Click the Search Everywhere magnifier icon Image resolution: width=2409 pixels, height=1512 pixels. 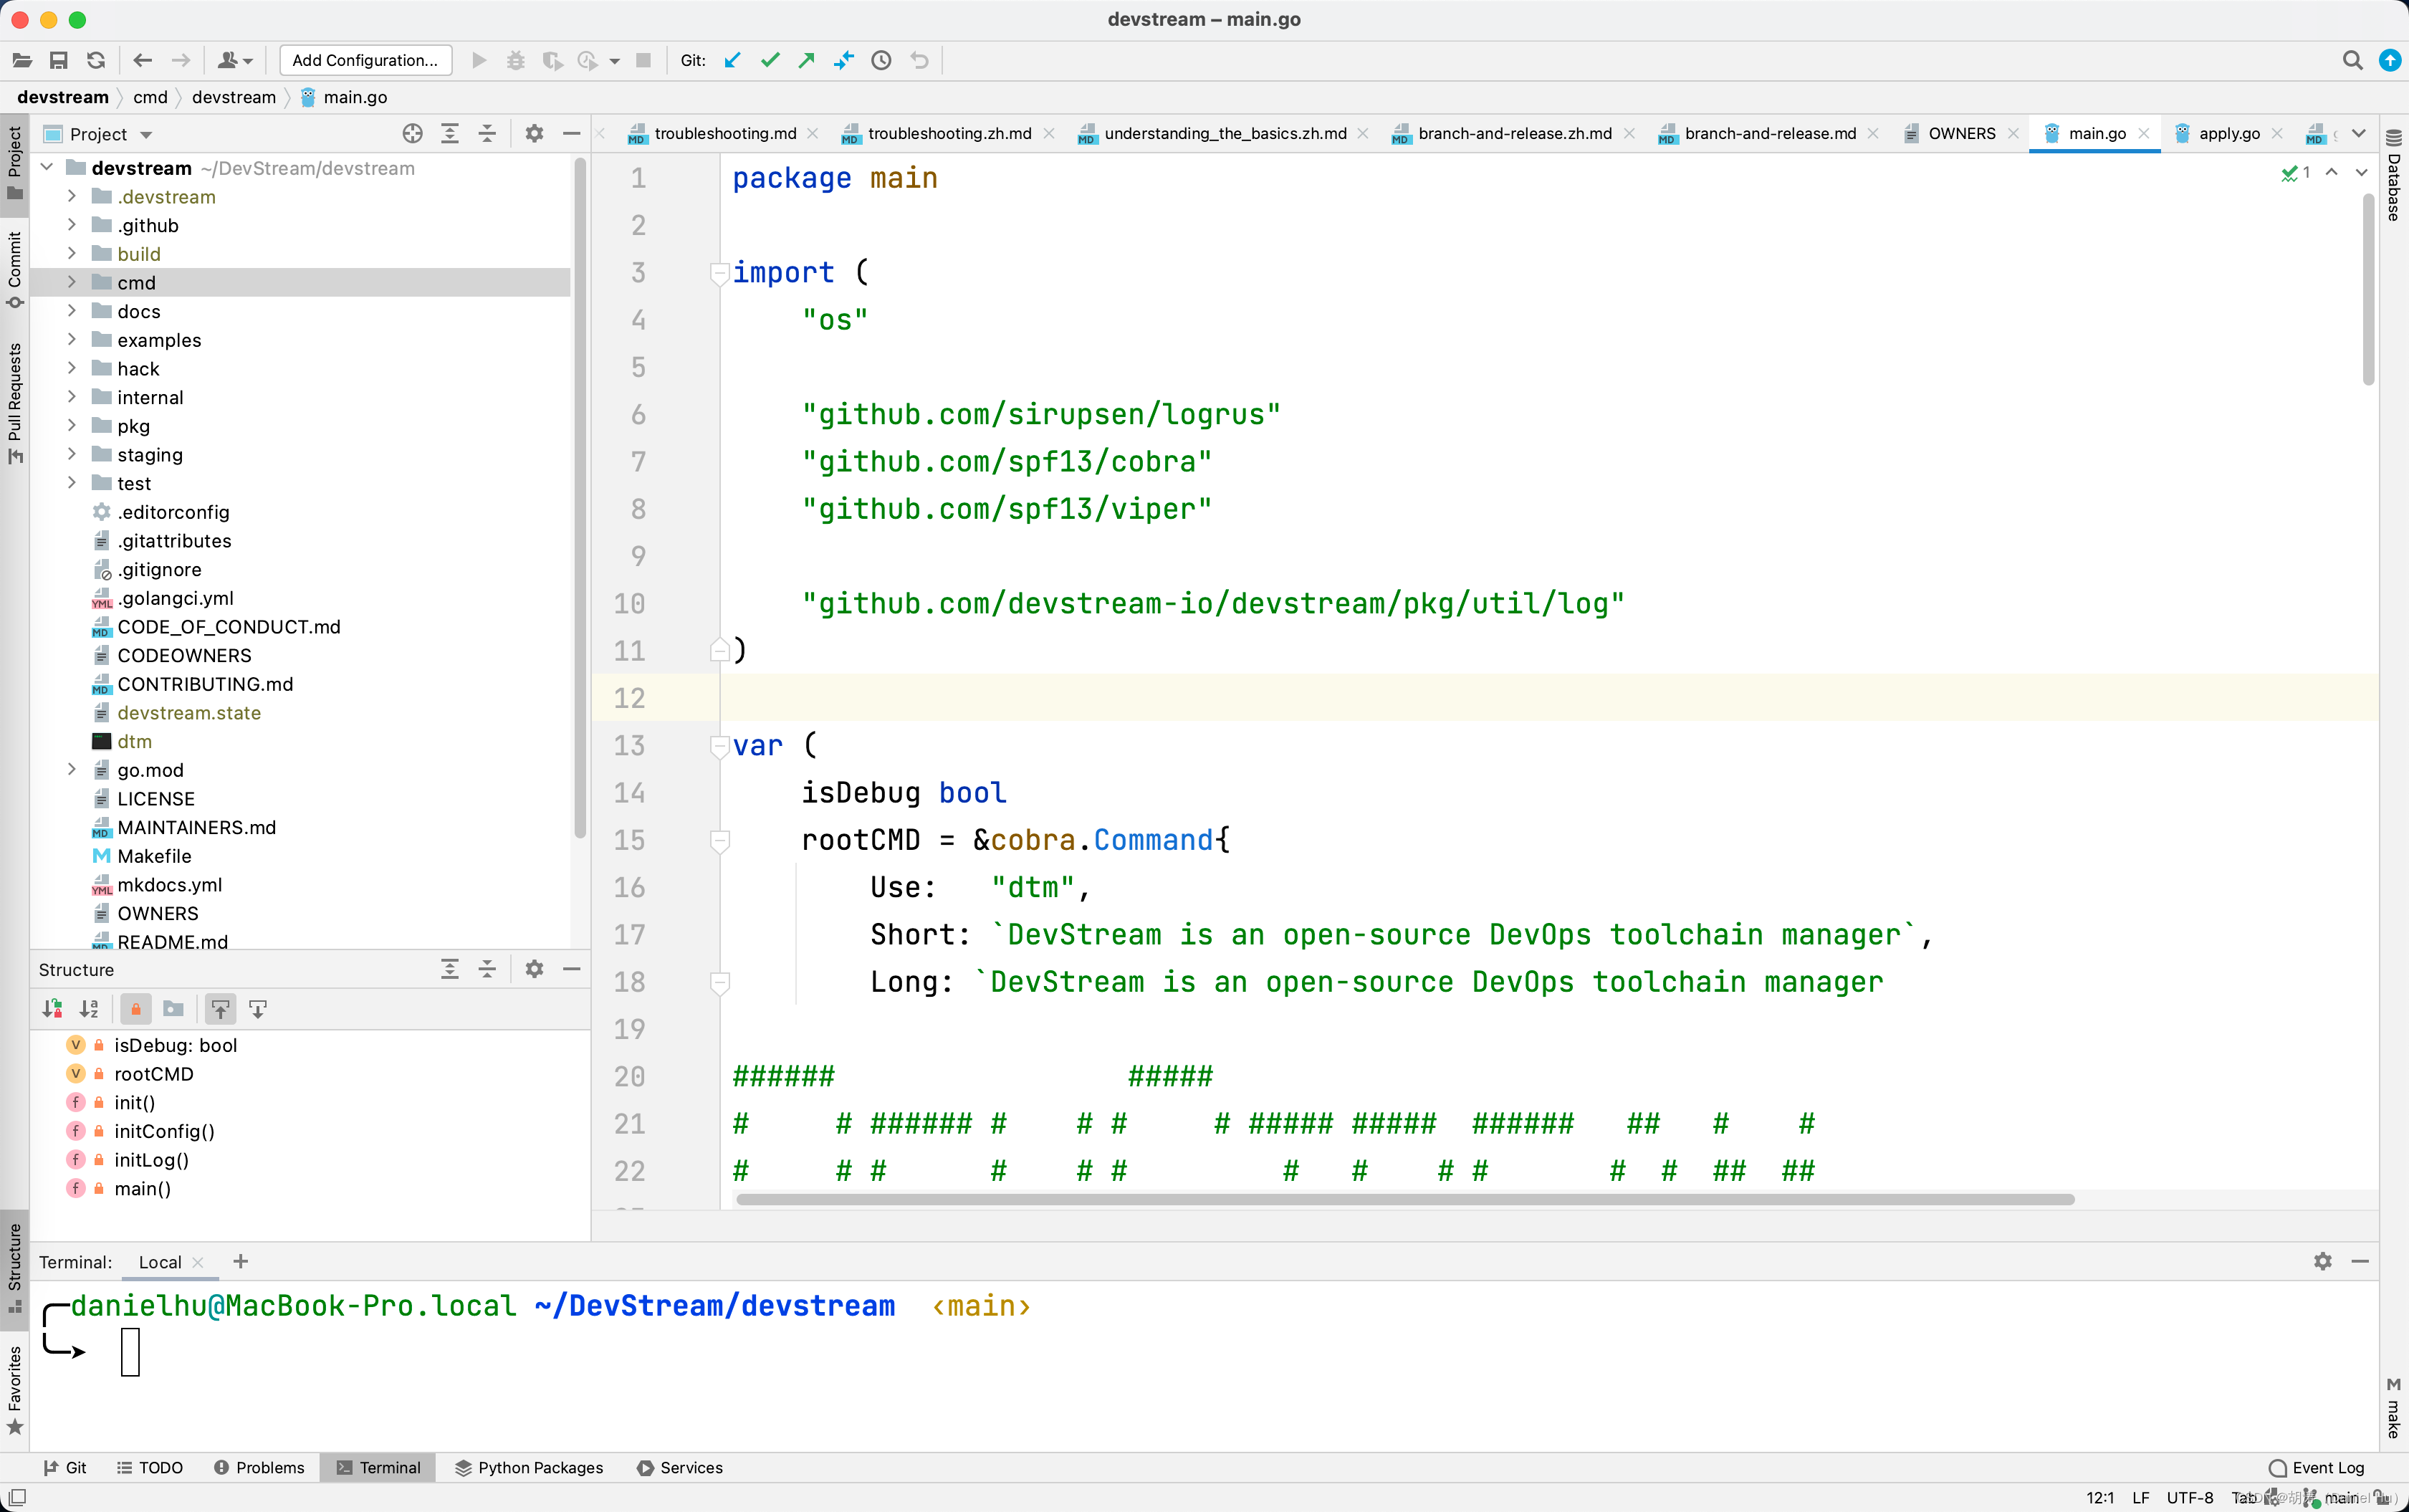coord(2352,60)
